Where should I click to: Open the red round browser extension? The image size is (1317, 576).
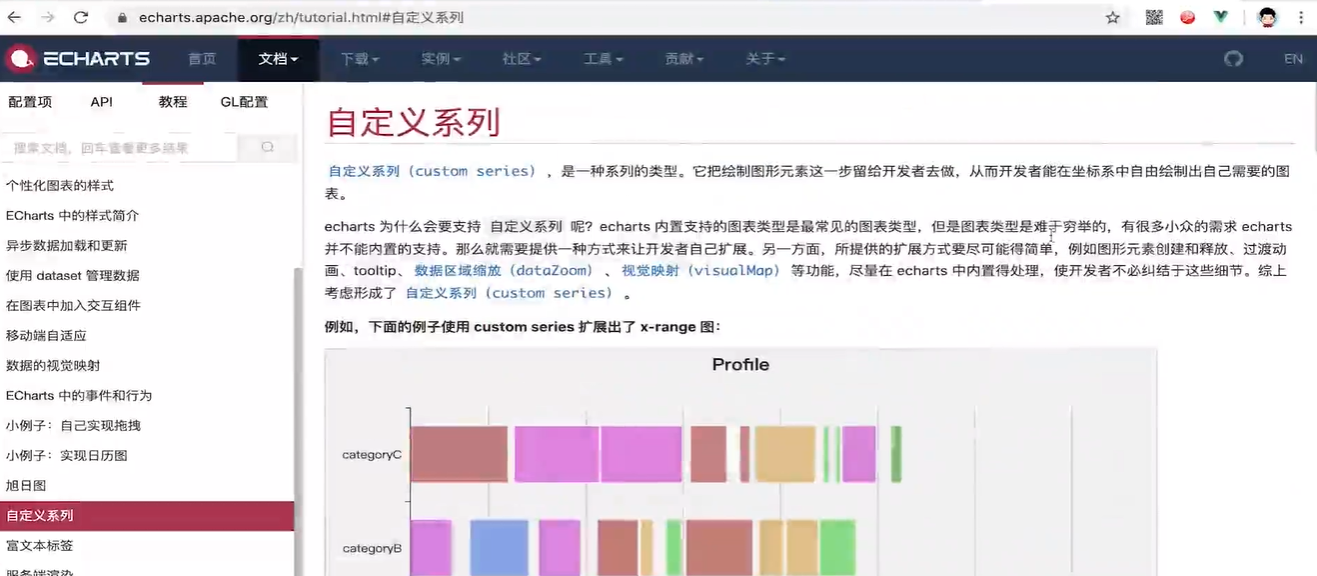point(1187,17)
